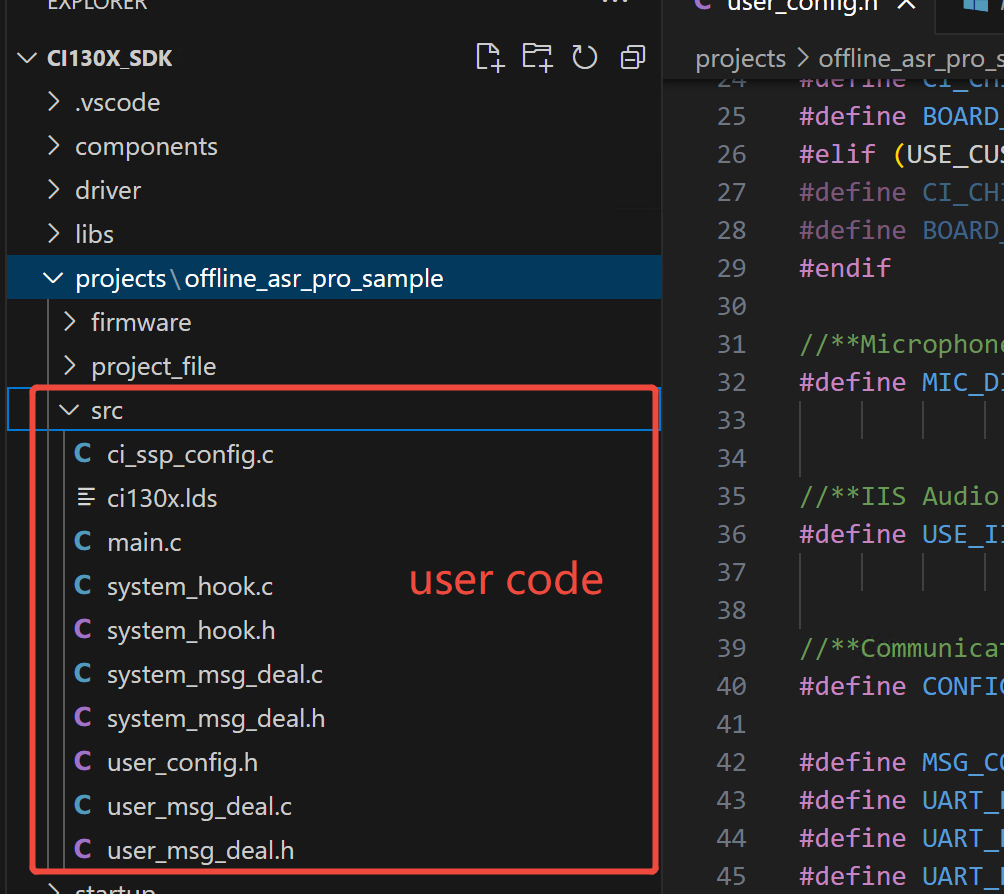Collapse the CI130X_SDK root section

point(27,58)
